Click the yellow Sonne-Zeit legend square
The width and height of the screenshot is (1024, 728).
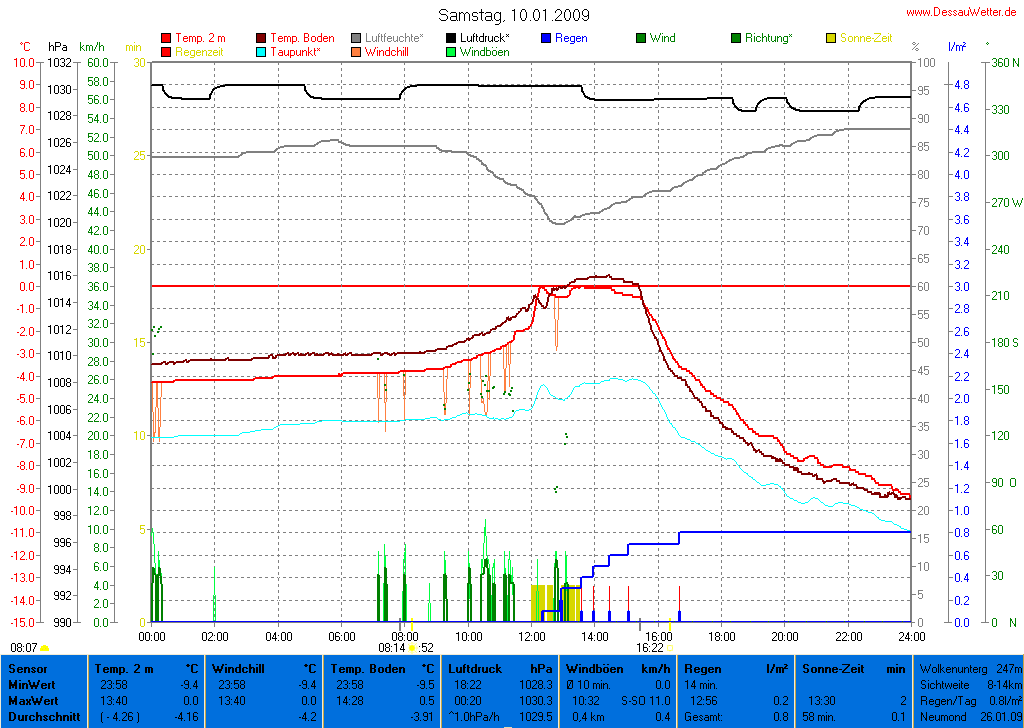tap(831, 38)
